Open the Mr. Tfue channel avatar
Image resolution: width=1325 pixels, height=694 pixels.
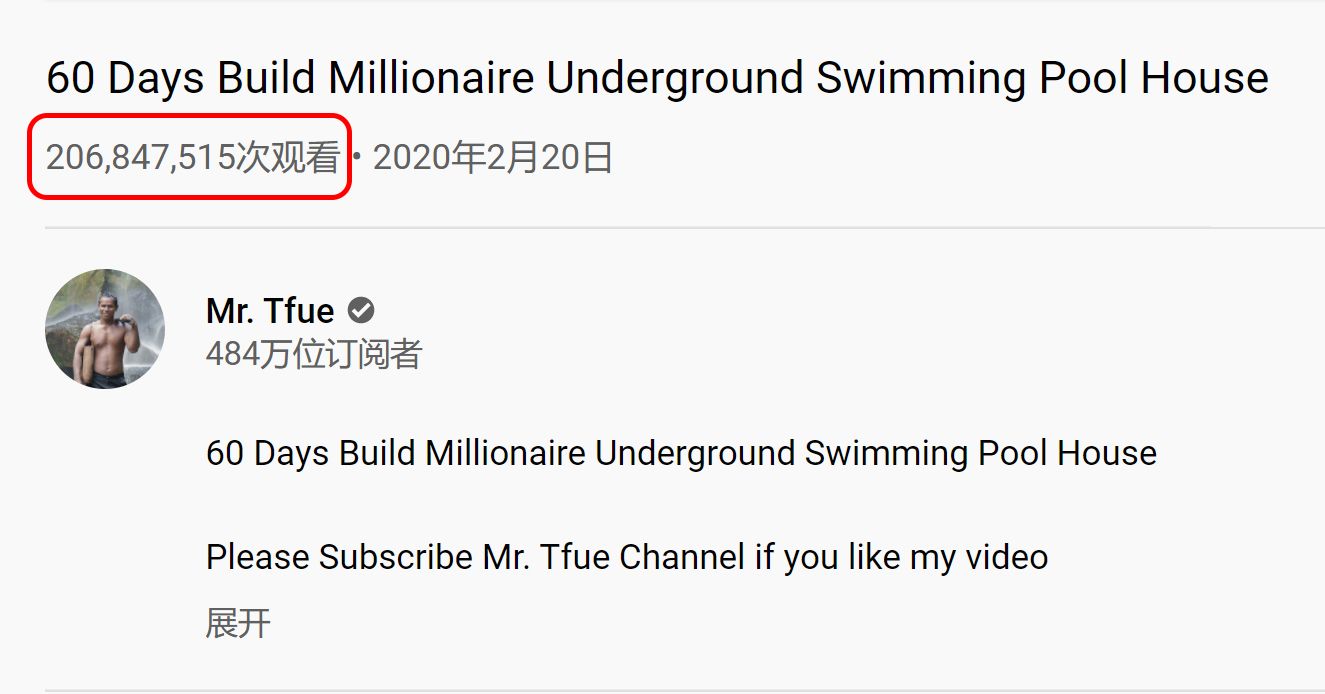click(105, 329)
